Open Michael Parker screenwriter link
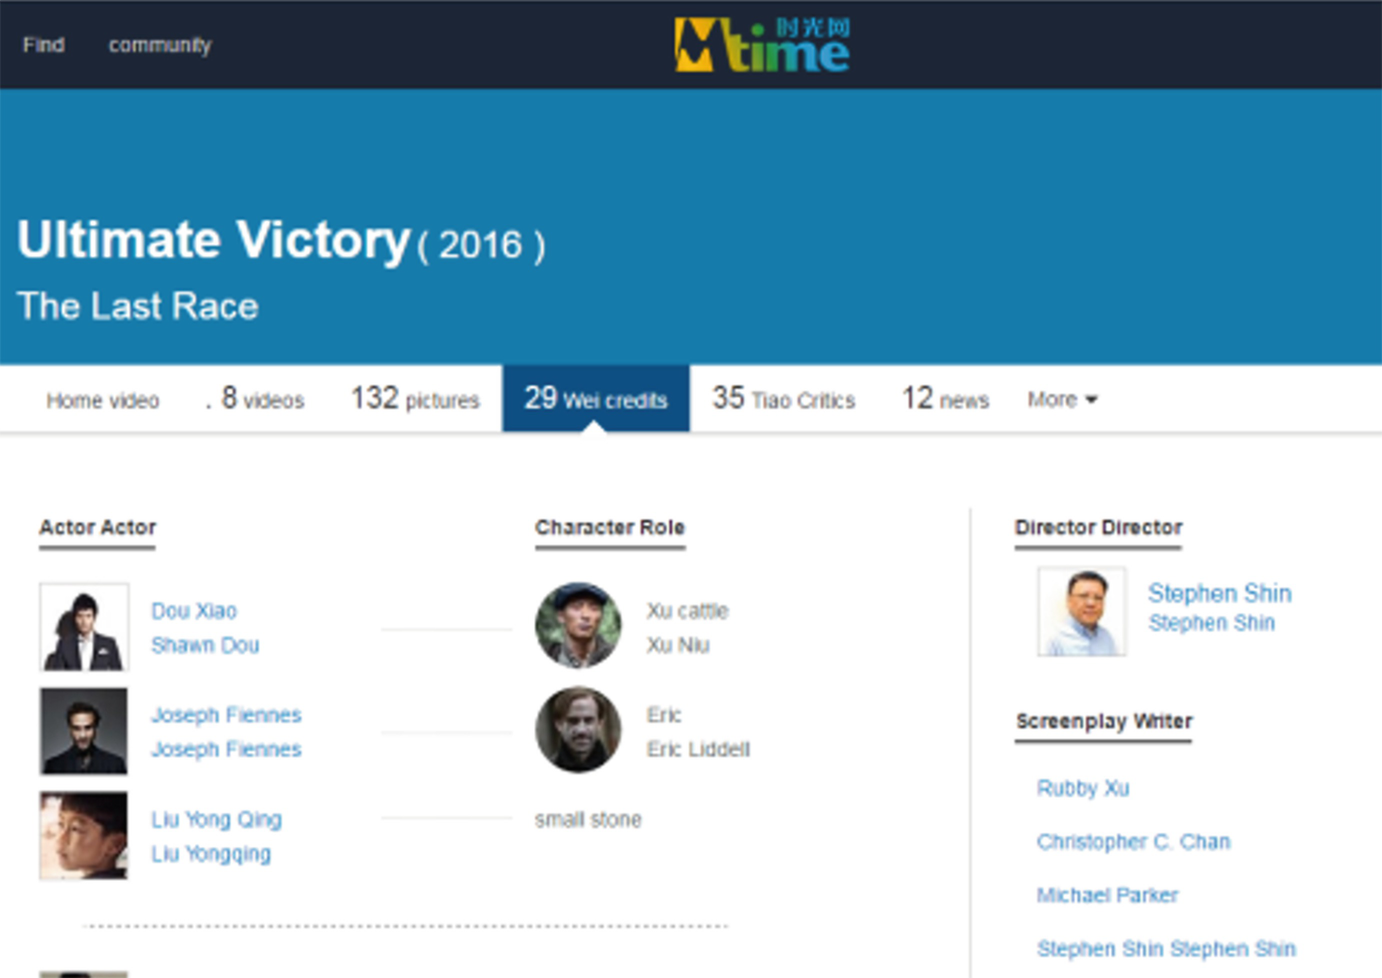This screenshot has width=1382, height=978. [x=1108, y=895]
